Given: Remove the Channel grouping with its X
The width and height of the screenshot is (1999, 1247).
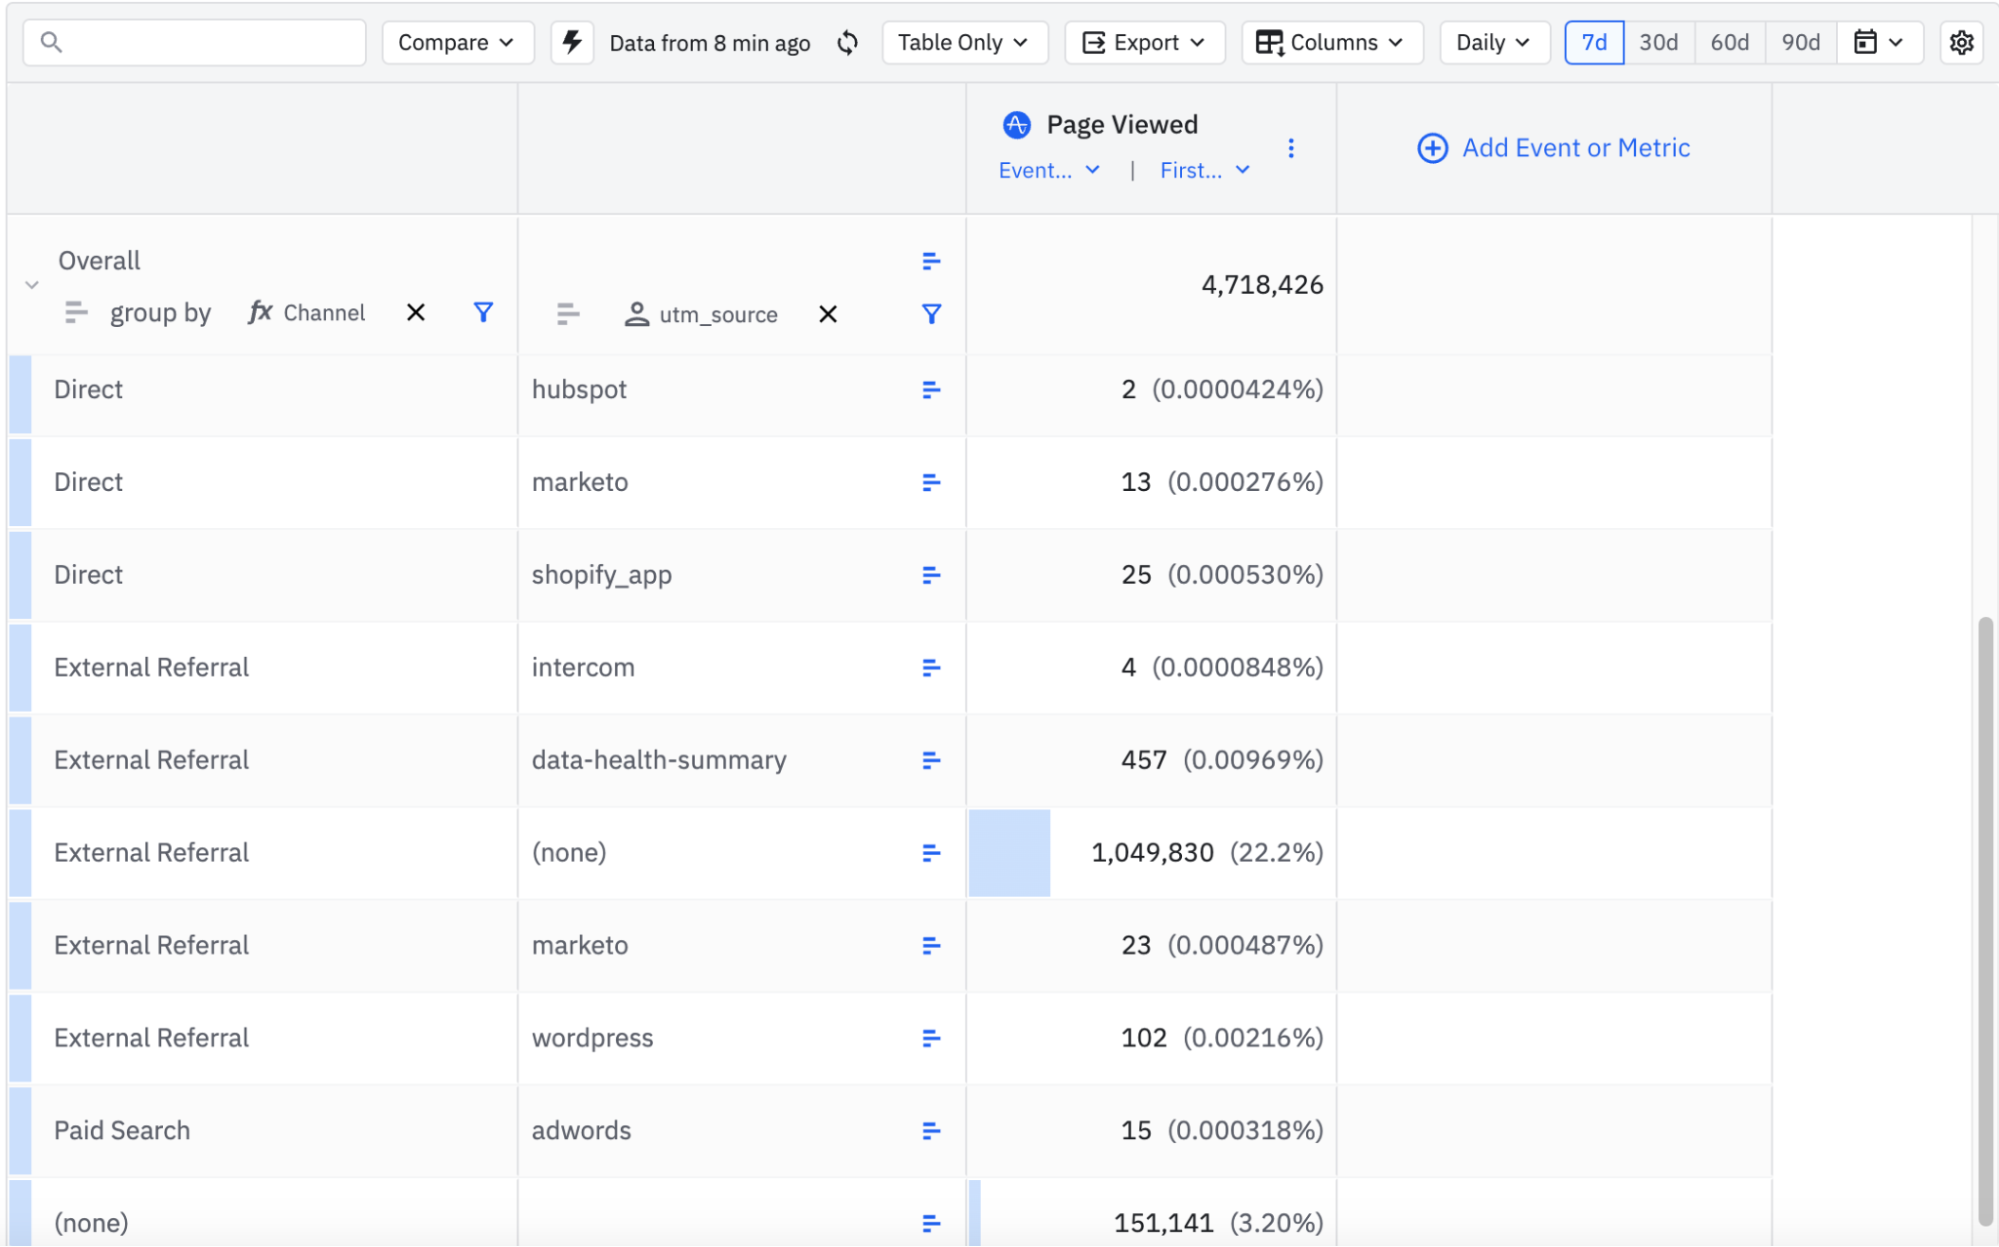Looking at the screenshot, I should pyautogui.click(x=416, y=312).
